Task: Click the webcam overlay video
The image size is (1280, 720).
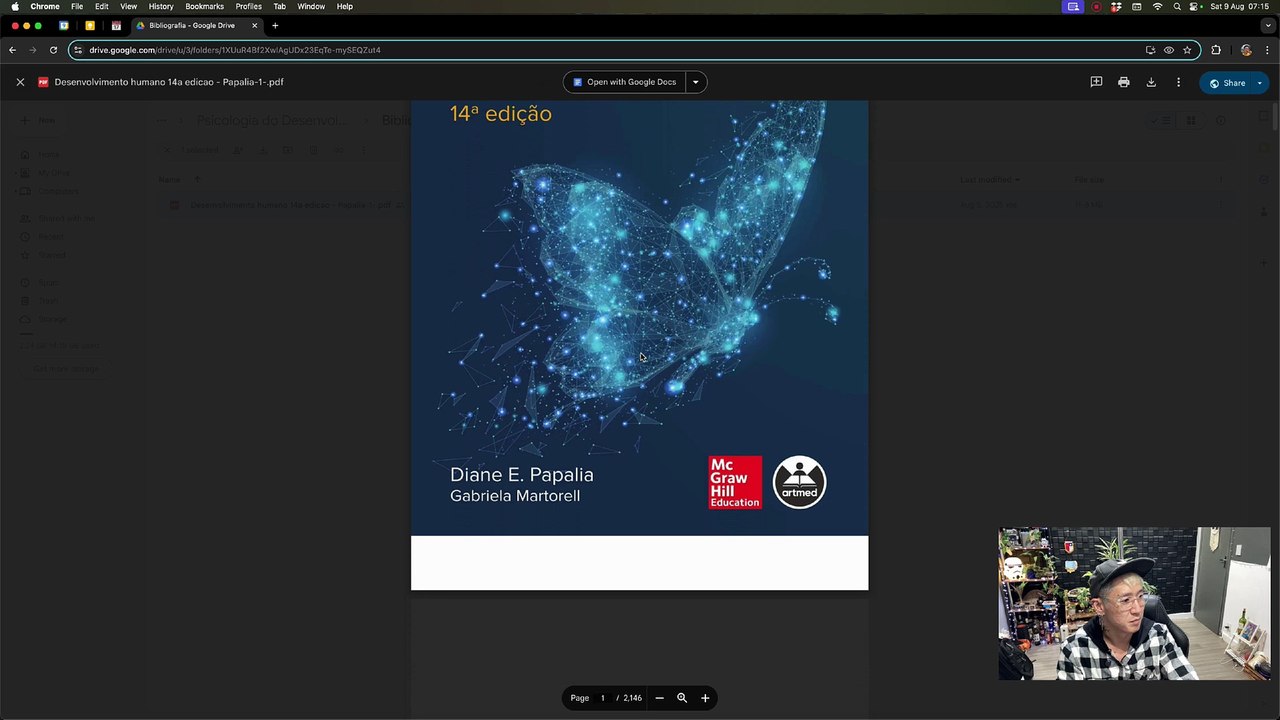Action: pyautogui.click(x=1134, y=604)
